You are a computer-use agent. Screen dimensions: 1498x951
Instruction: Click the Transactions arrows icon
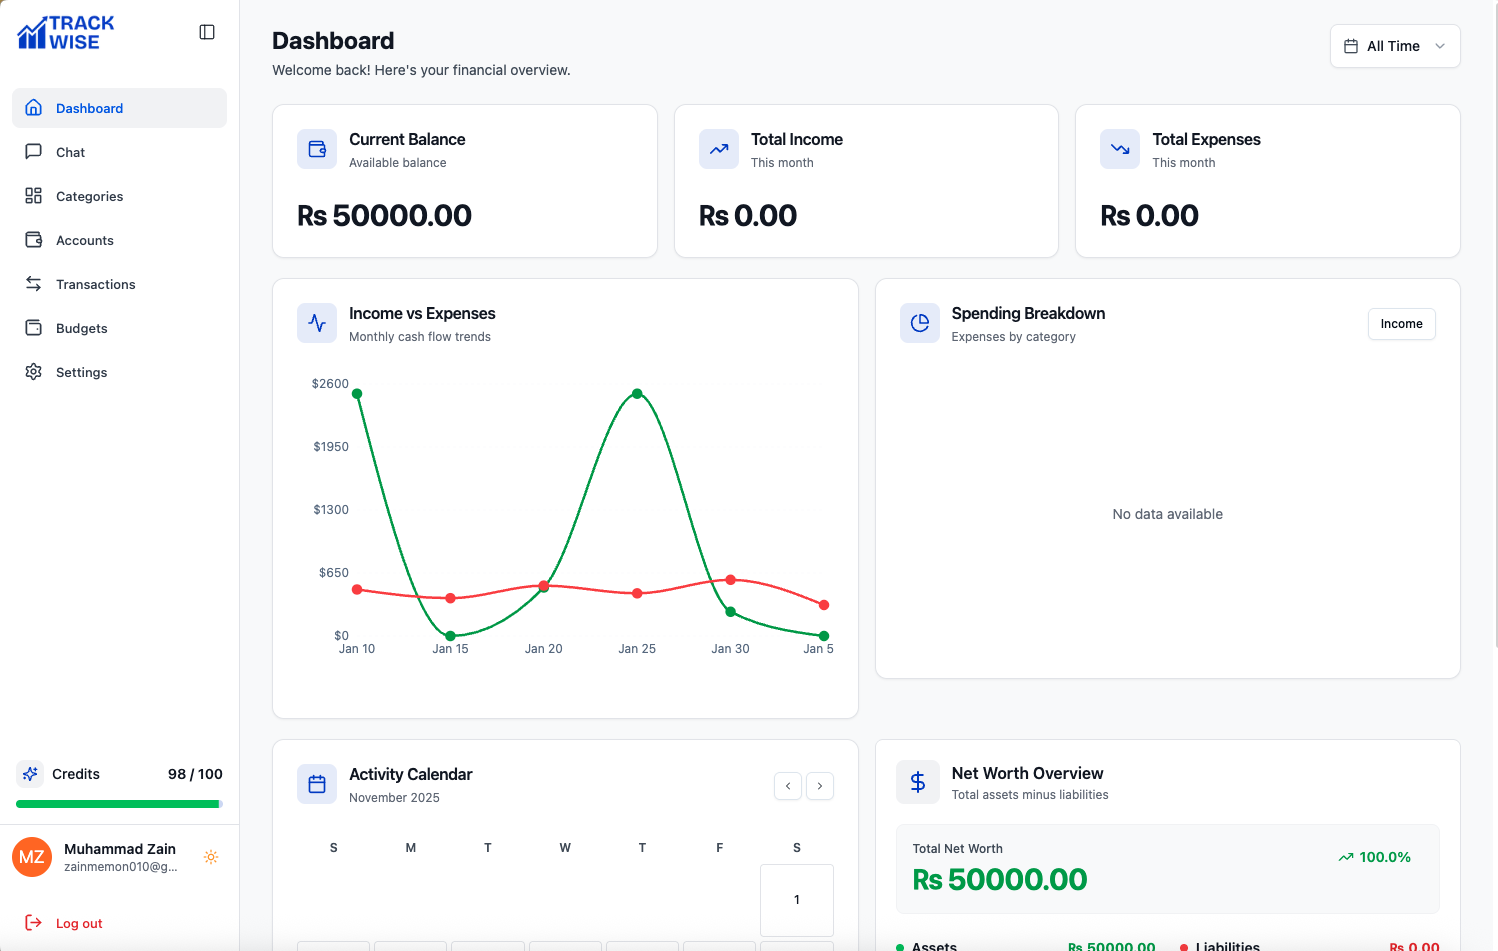[x=34, y=284]
